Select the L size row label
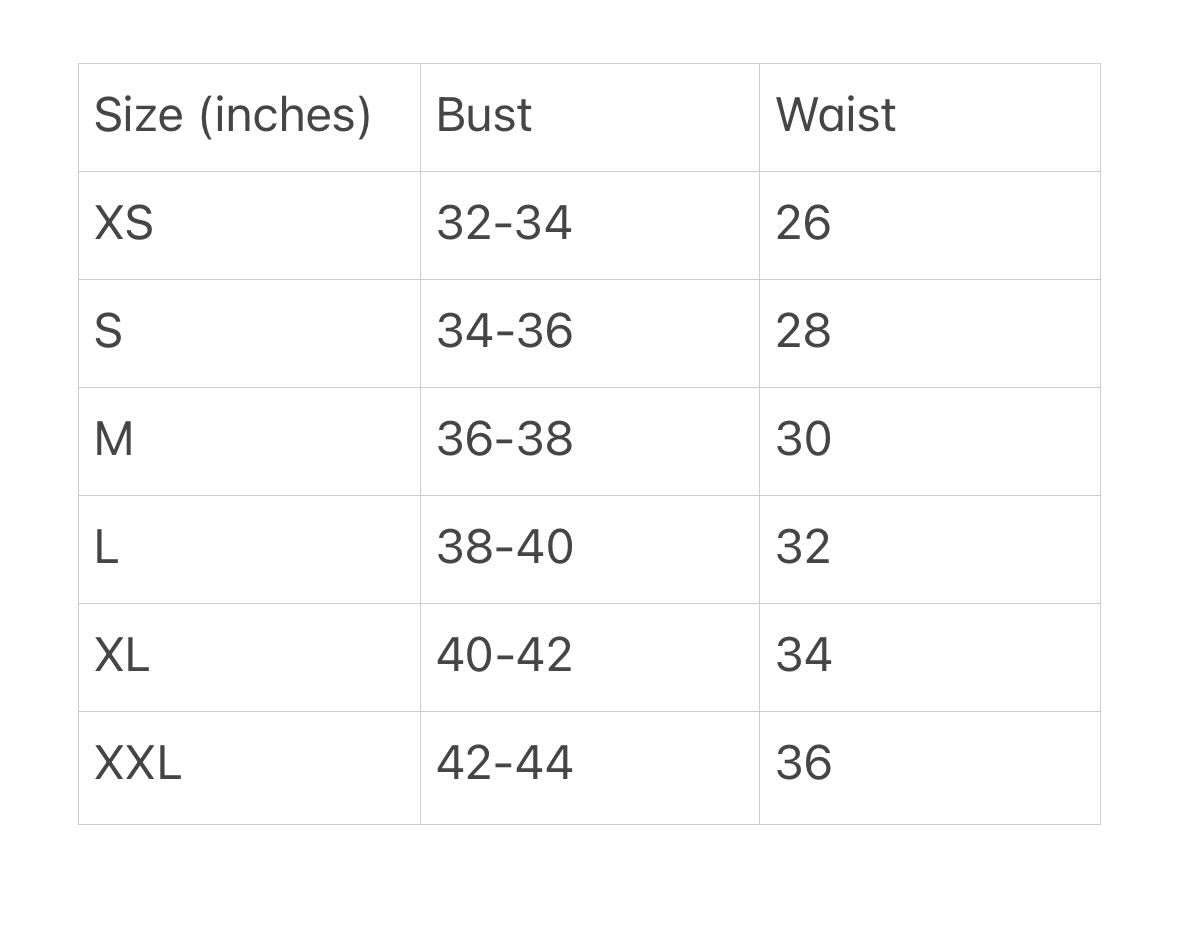 (x=106, y=547)
